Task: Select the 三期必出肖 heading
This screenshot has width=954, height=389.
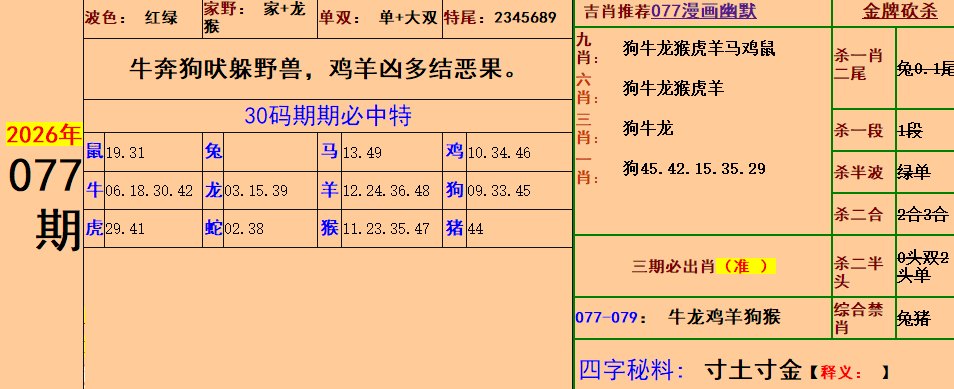Action: click(674, 266)
